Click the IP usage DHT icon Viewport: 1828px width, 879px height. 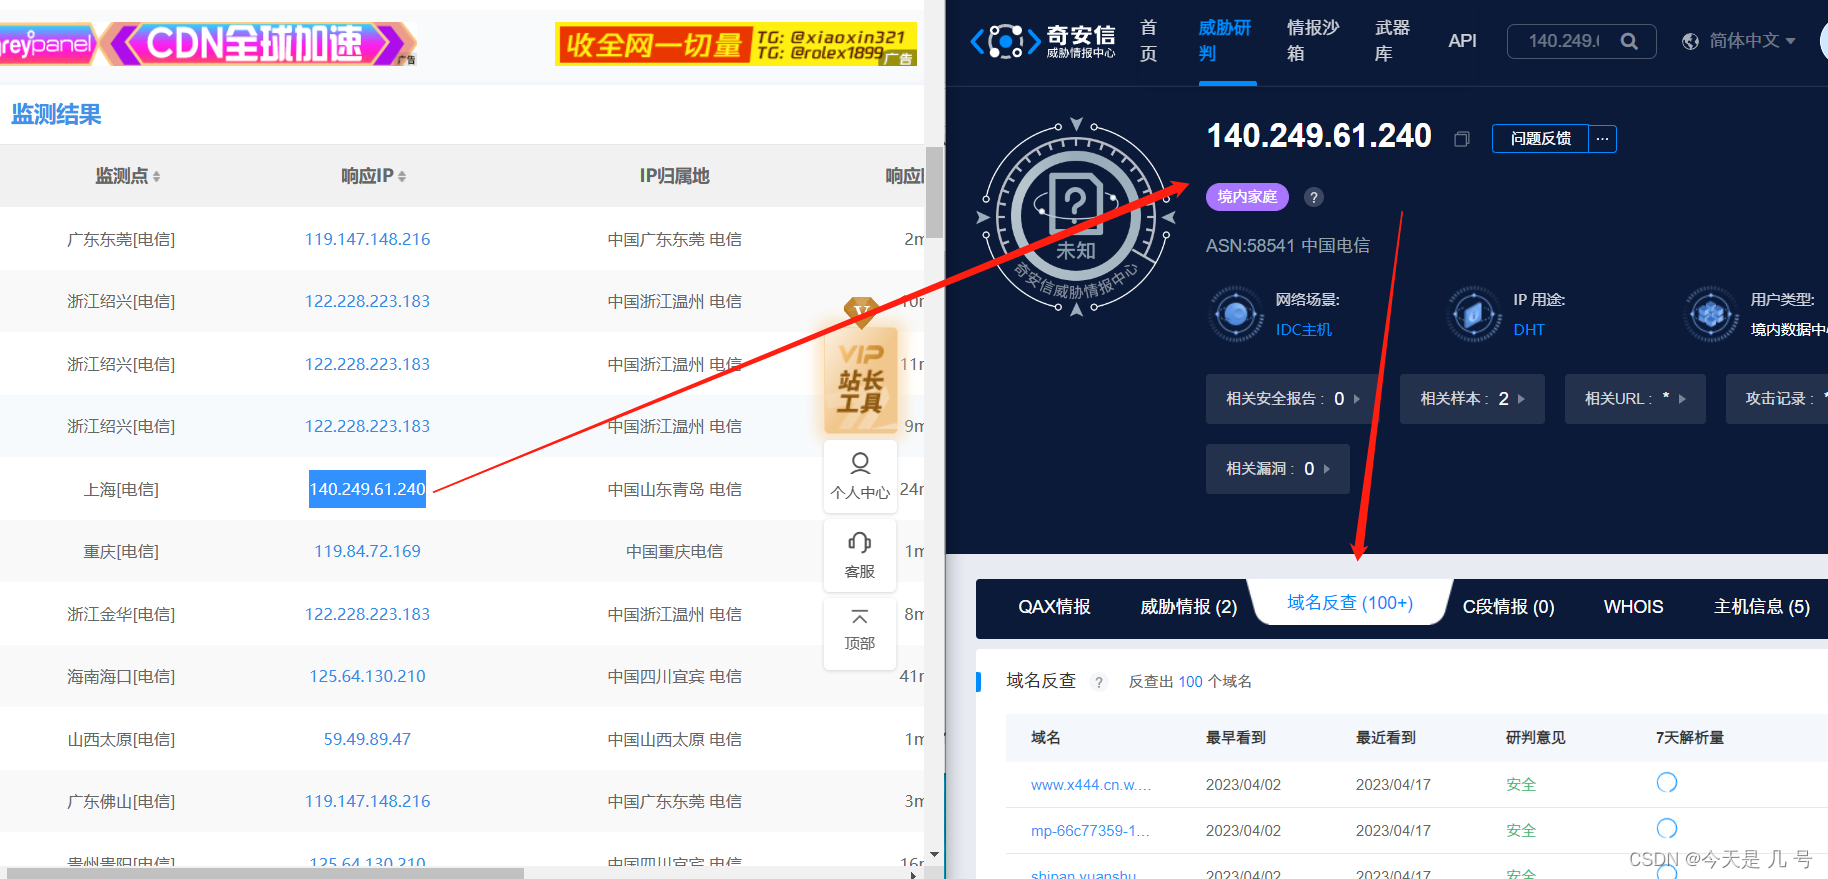coord(1474,314)
